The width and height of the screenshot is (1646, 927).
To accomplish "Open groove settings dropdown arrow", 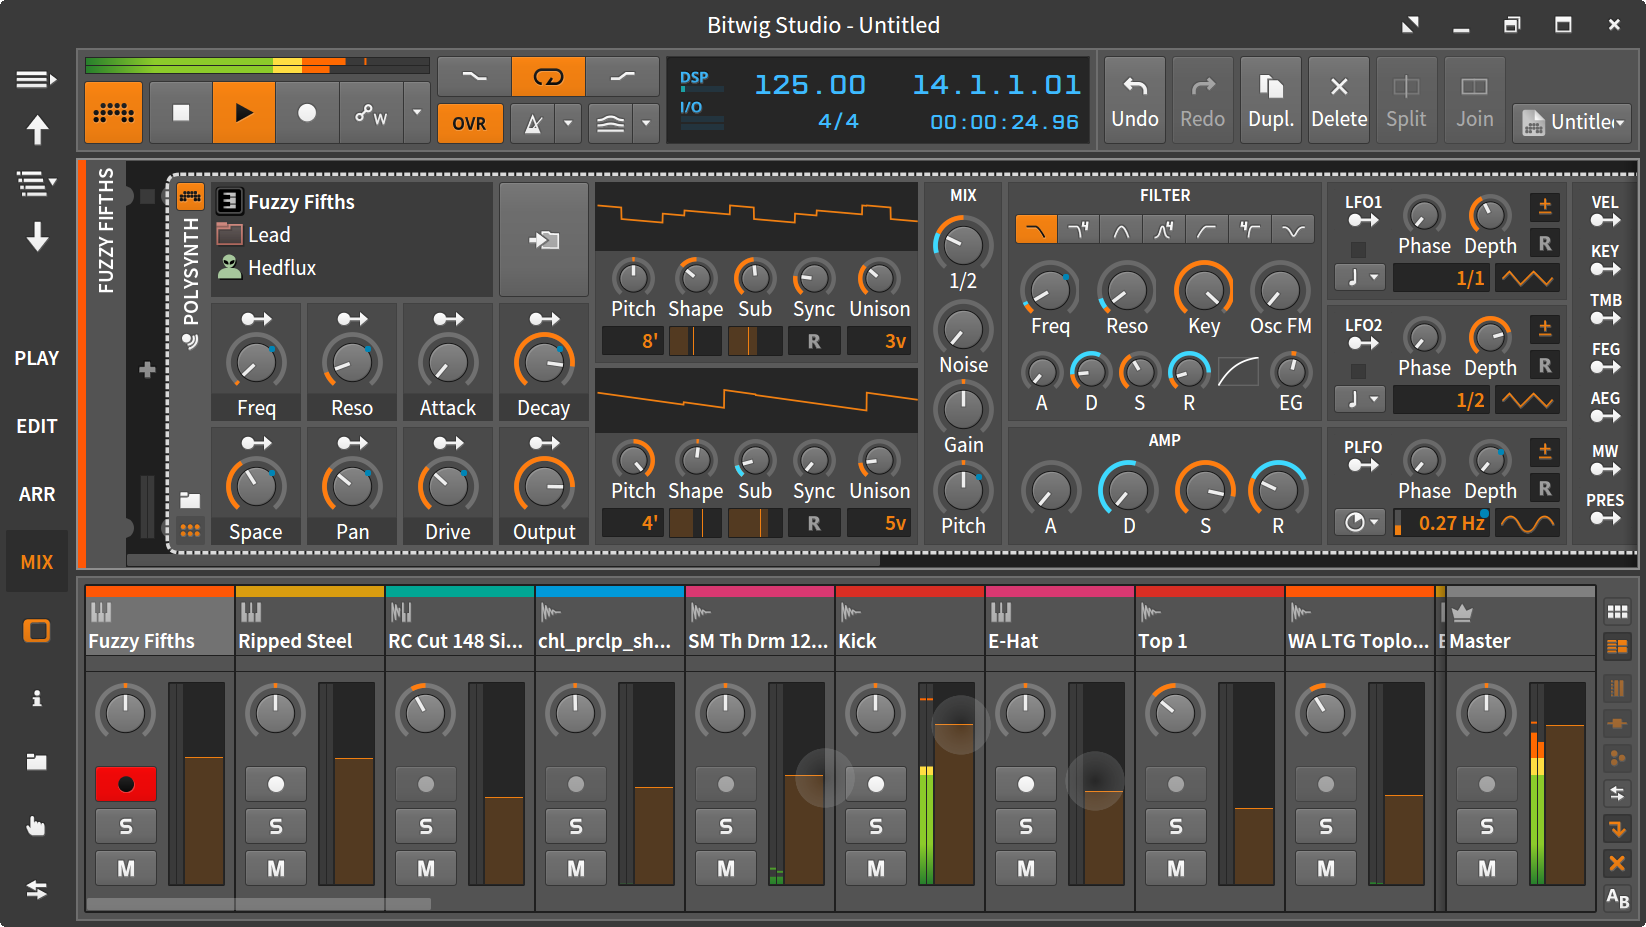I will click(x=646, y=124).
